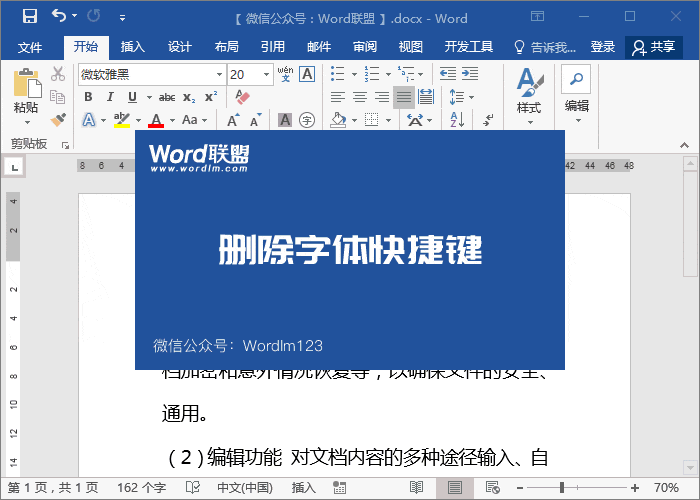Open the 审阅 tab
Screen dimensions: 700x500
pyautogui.click(x=365, y=47)
